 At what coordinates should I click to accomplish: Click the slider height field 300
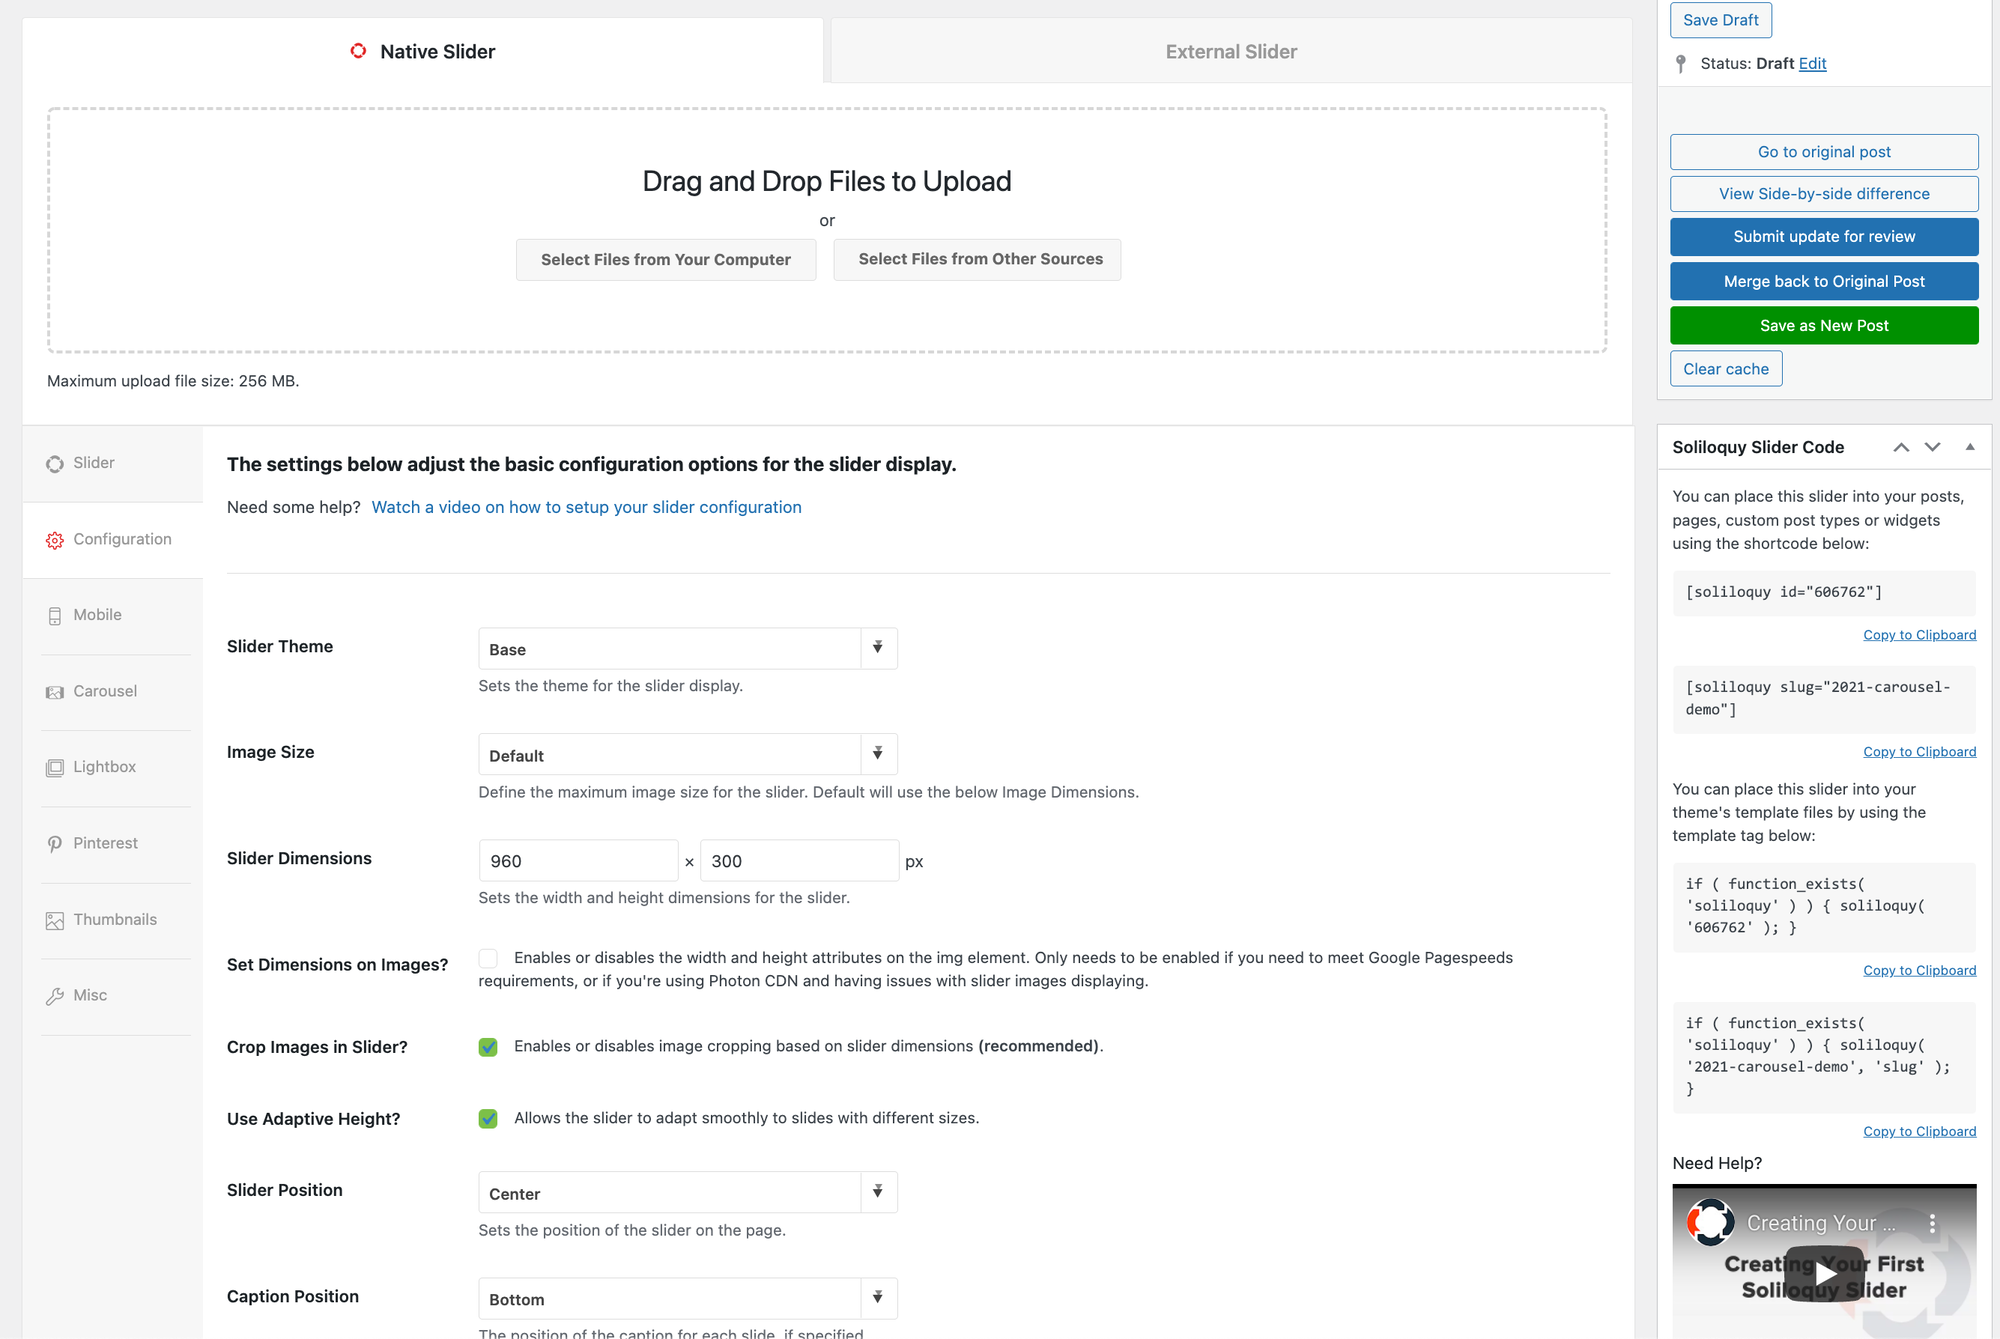tap(799, 861)
